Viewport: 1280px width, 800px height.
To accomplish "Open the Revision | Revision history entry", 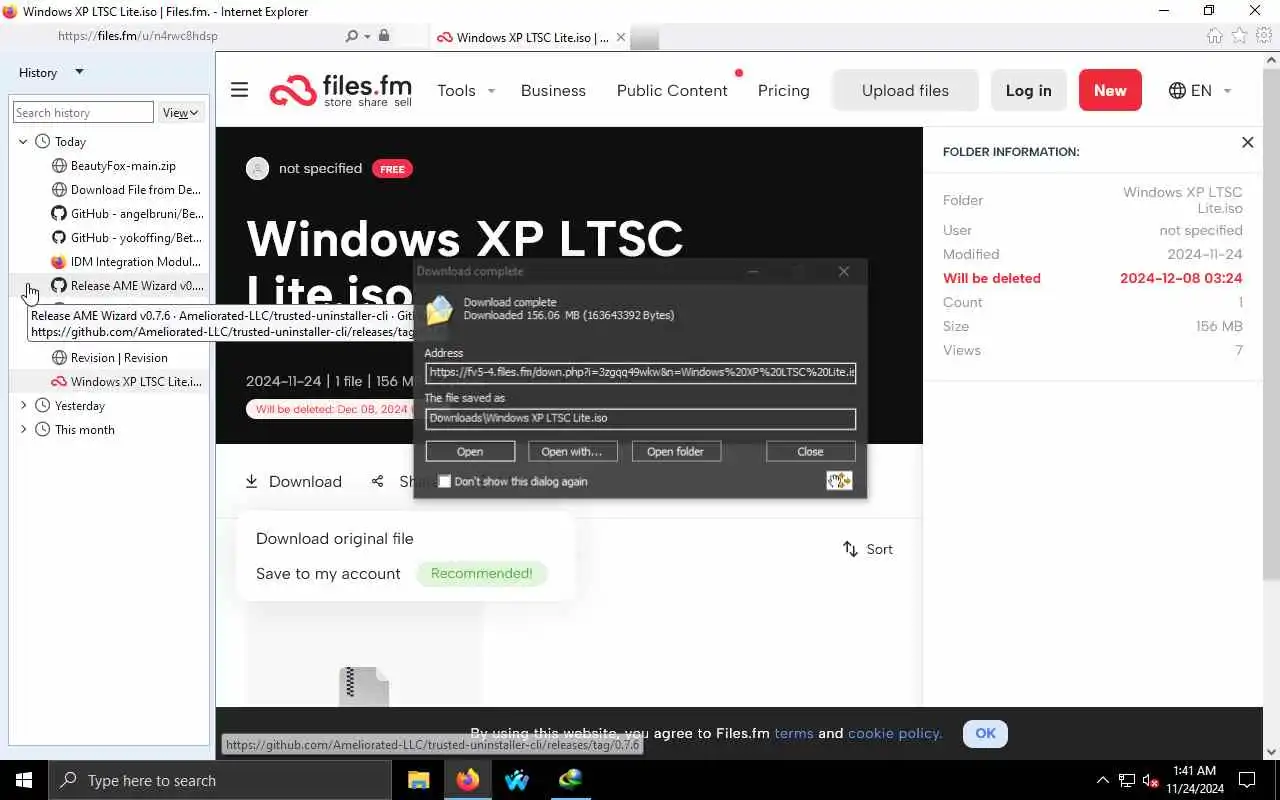I will (110, 358).
